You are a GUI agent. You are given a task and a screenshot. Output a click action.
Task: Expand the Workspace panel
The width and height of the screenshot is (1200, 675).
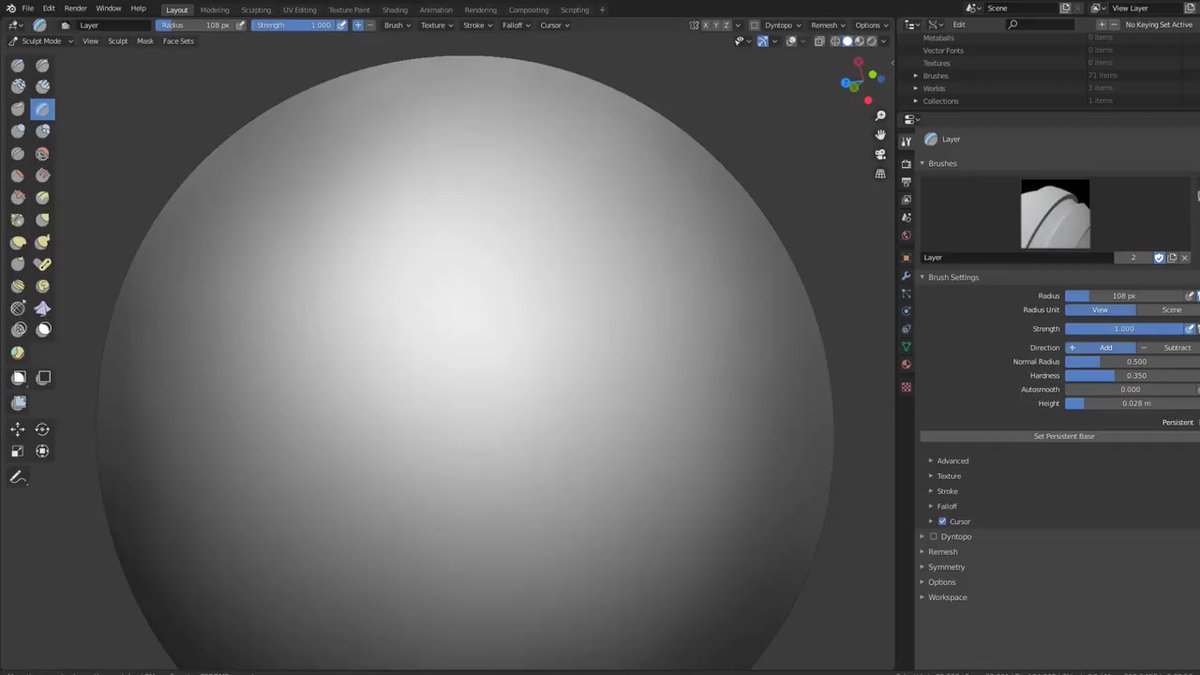tap(947, 598)
